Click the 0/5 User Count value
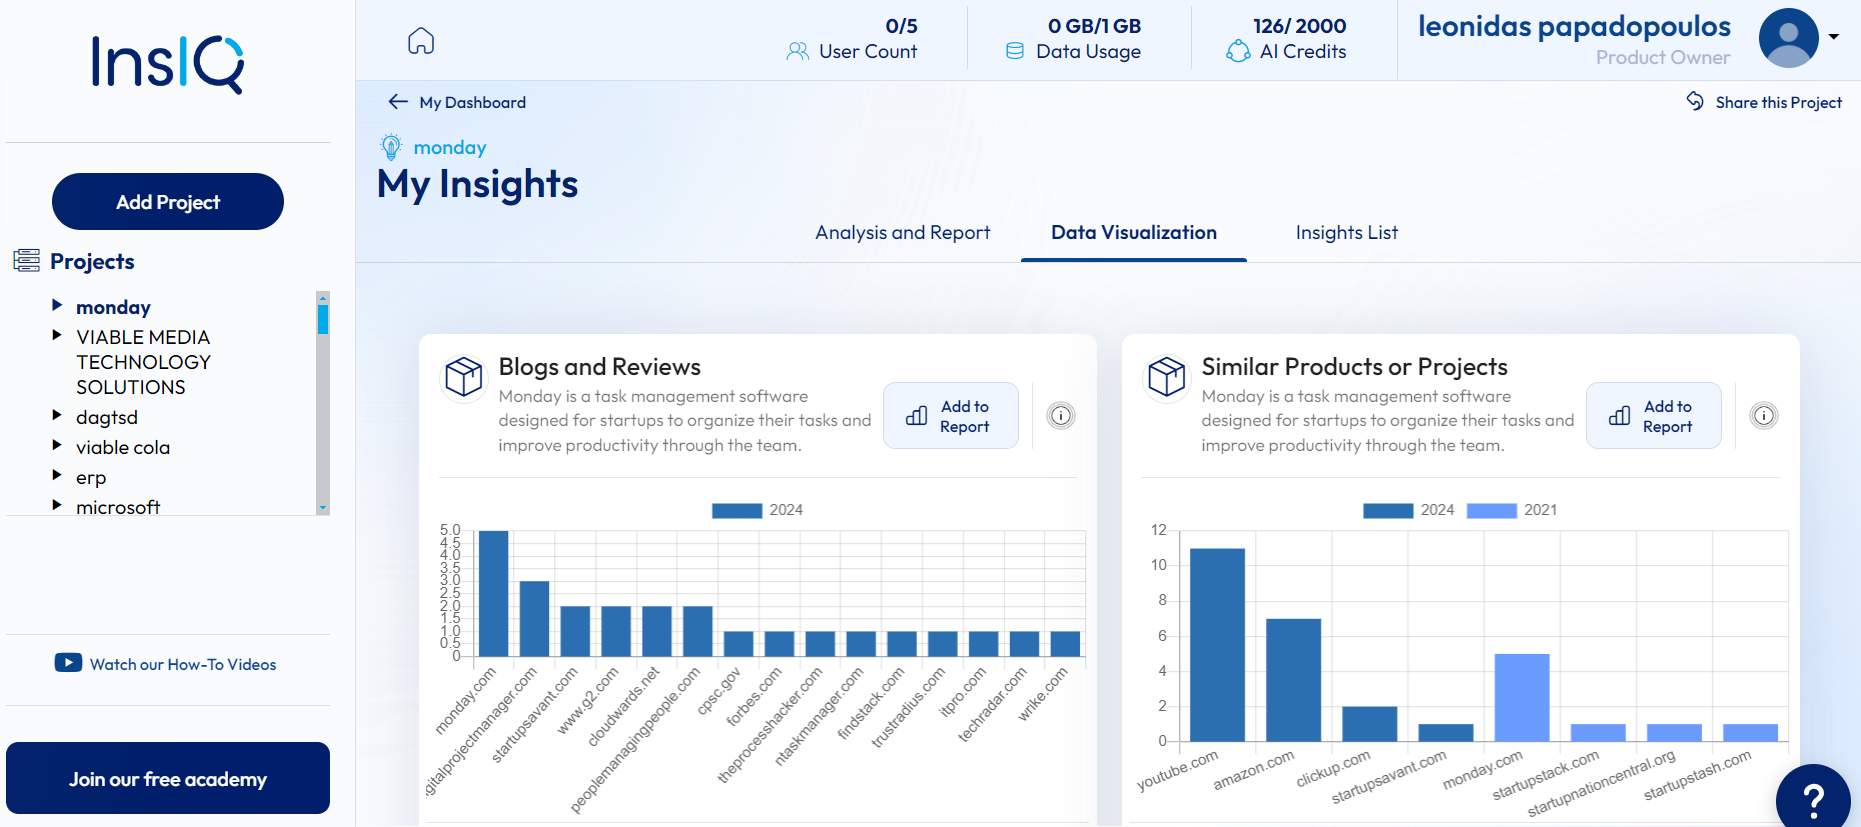The image size is (1861, 827). (901, 26)
